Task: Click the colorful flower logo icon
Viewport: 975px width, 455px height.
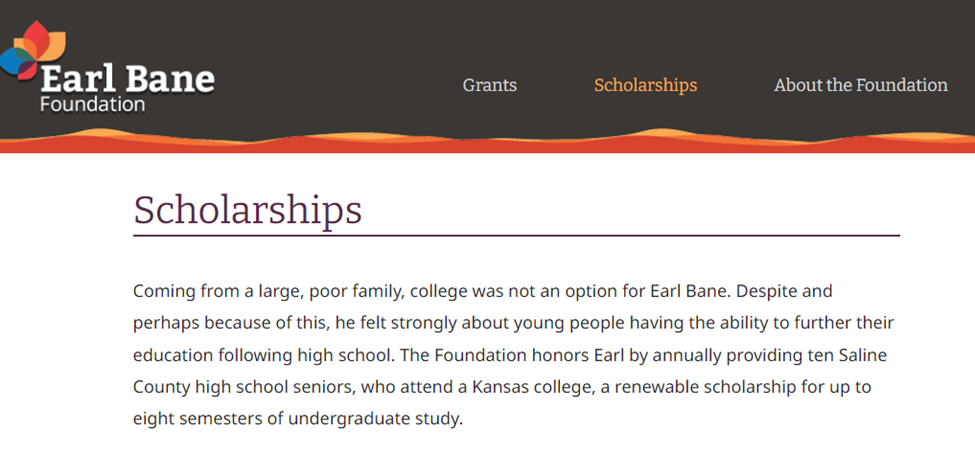Action: (x=31, y=50)
